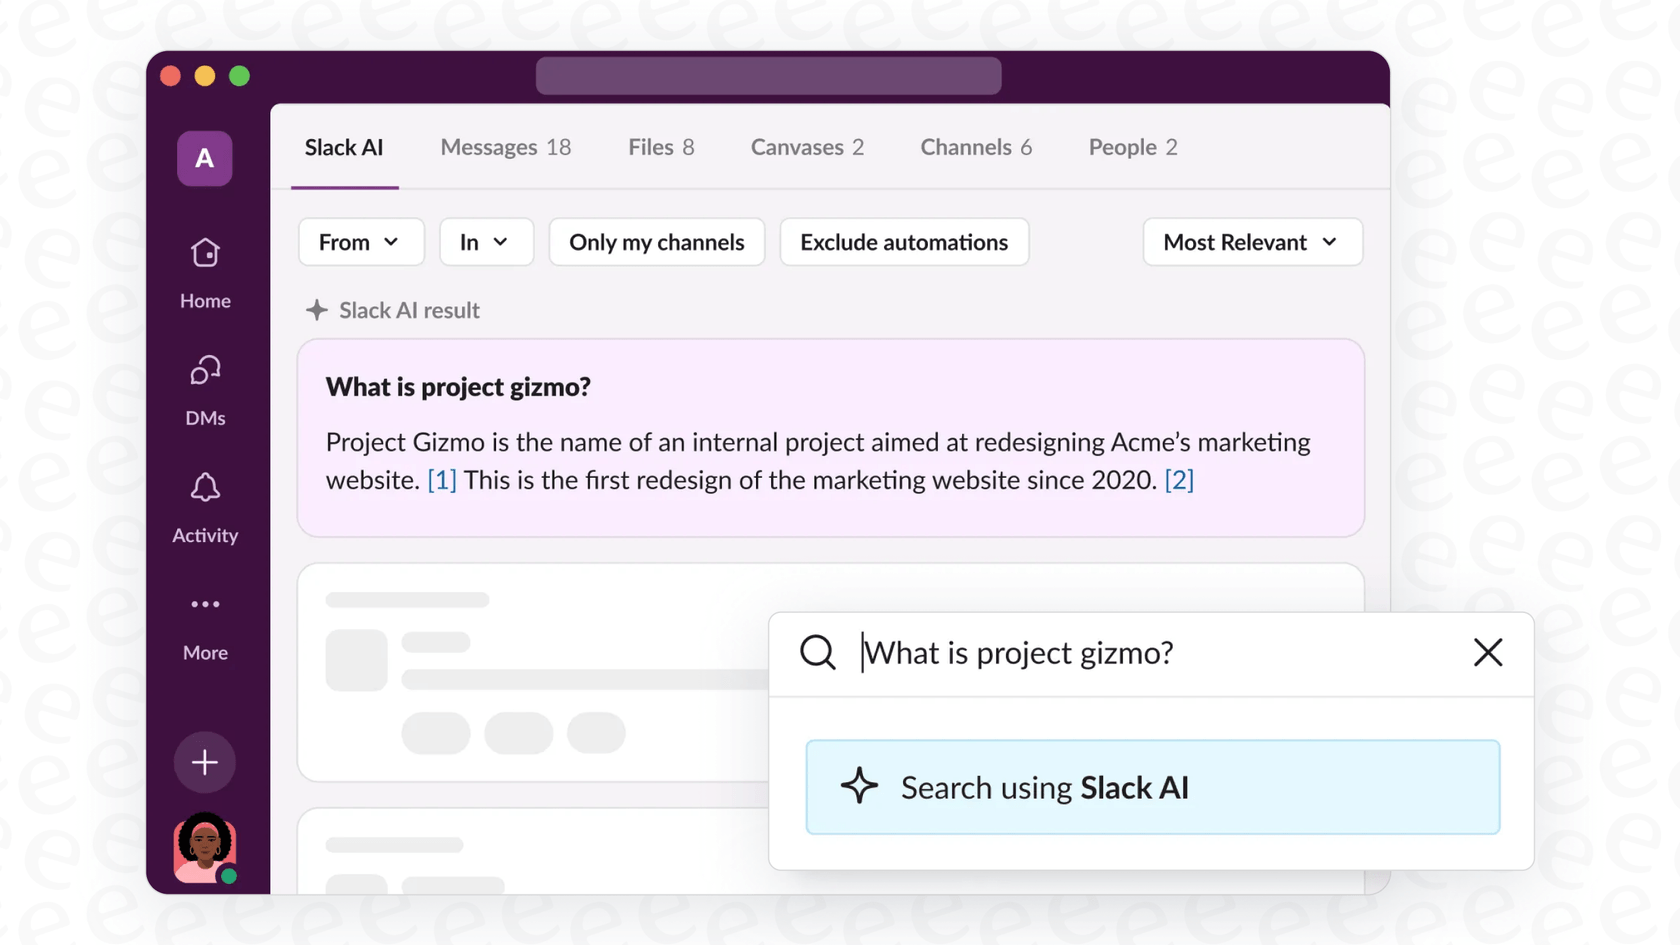Open citation link [1] in AI answer

point(441,480)
